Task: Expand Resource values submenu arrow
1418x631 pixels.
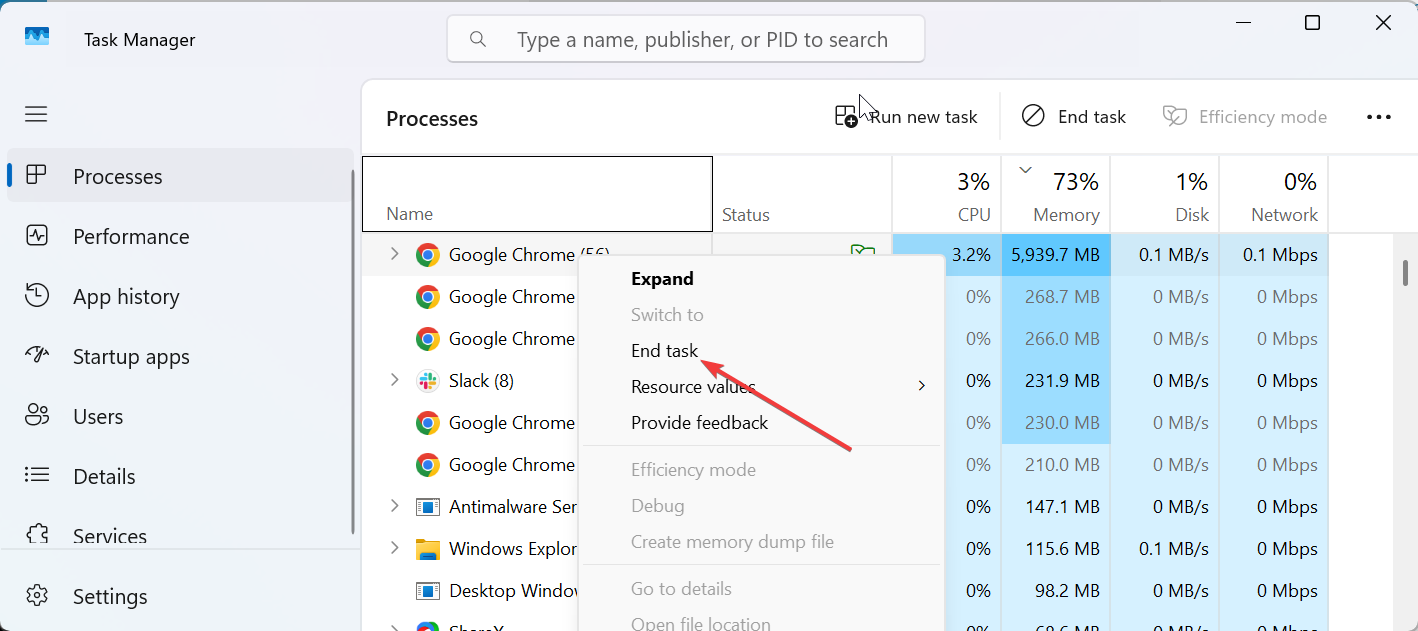Action: pyautogui.click(x=921, y=386)
